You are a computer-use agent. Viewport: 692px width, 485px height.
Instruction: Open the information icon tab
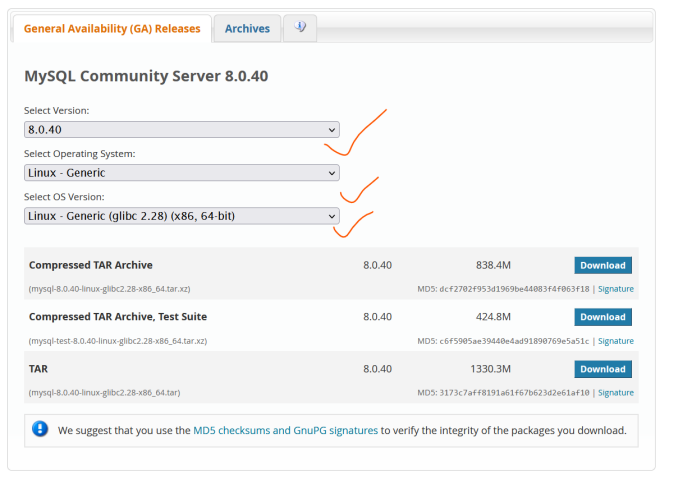point(300,28)
